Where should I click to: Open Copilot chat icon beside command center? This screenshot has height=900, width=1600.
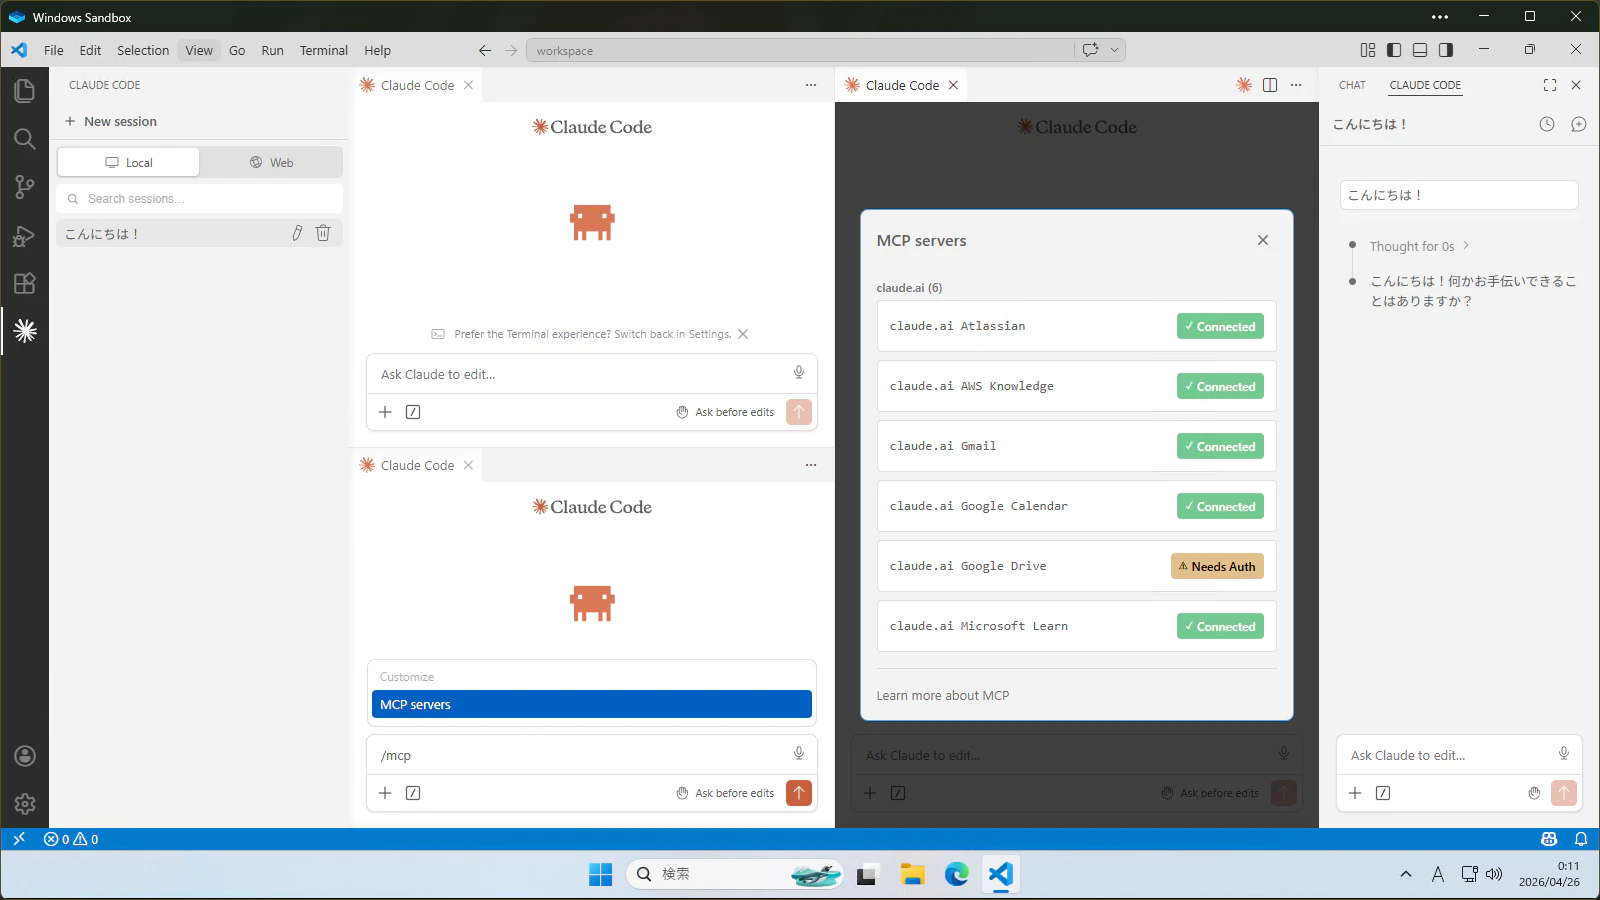tap(1090, 50)
